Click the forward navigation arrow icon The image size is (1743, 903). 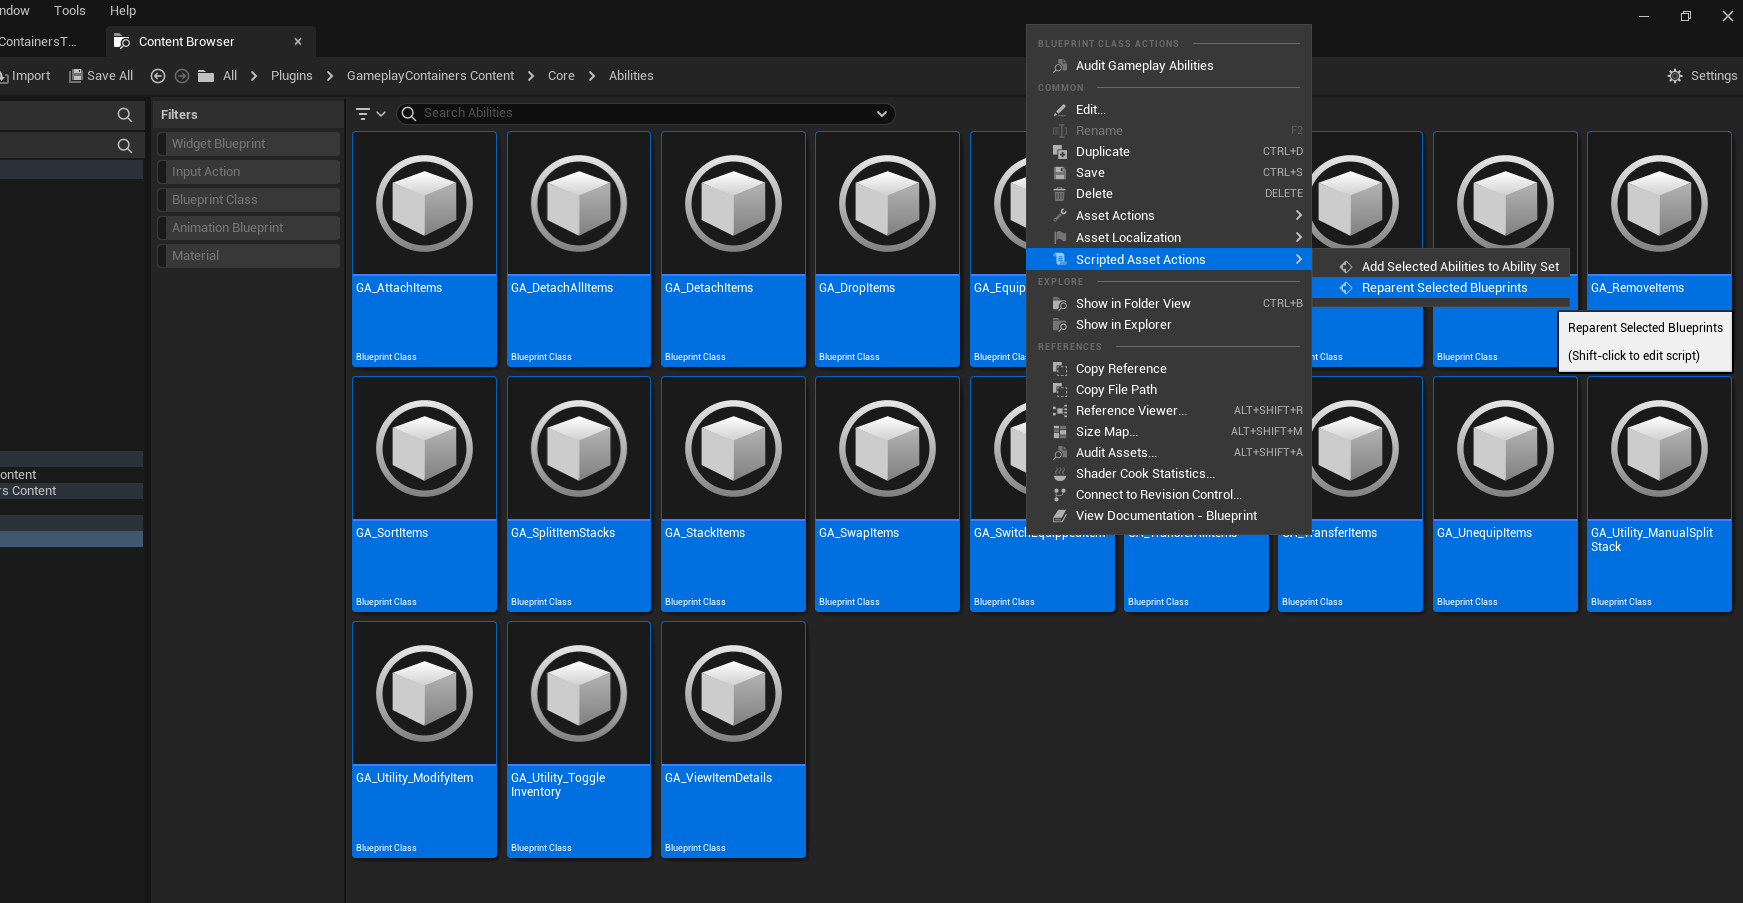(182, 76)
